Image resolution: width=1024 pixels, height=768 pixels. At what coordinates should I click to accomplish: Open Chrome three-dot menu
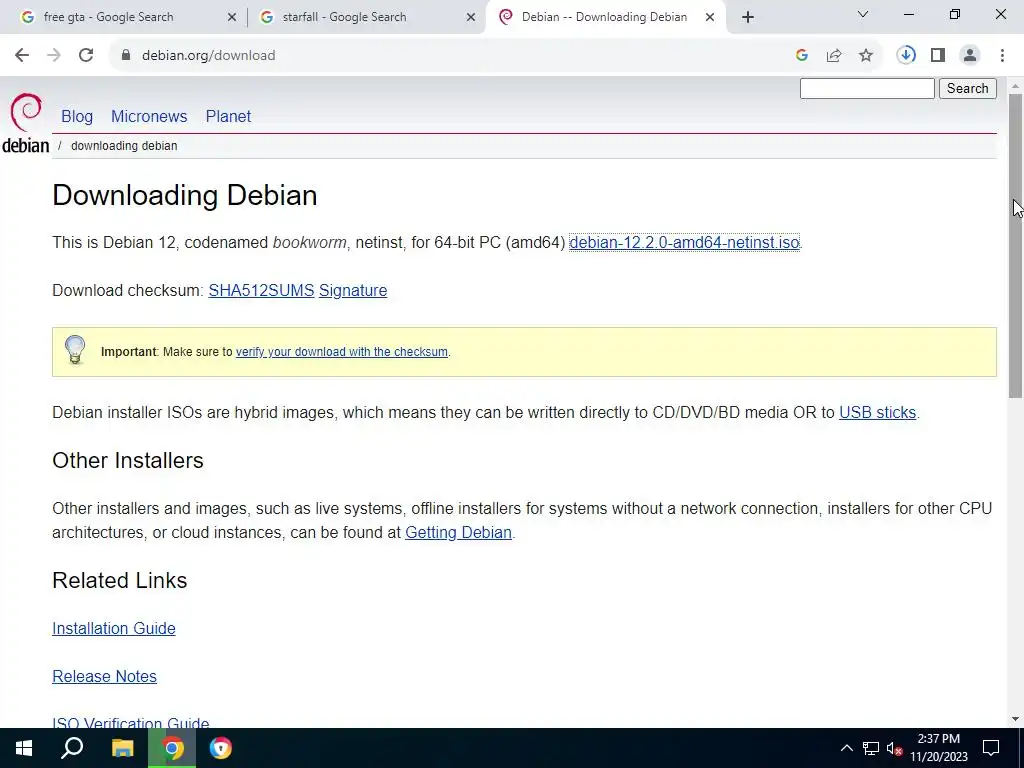pyautogui.click(x=1002, y=56)
